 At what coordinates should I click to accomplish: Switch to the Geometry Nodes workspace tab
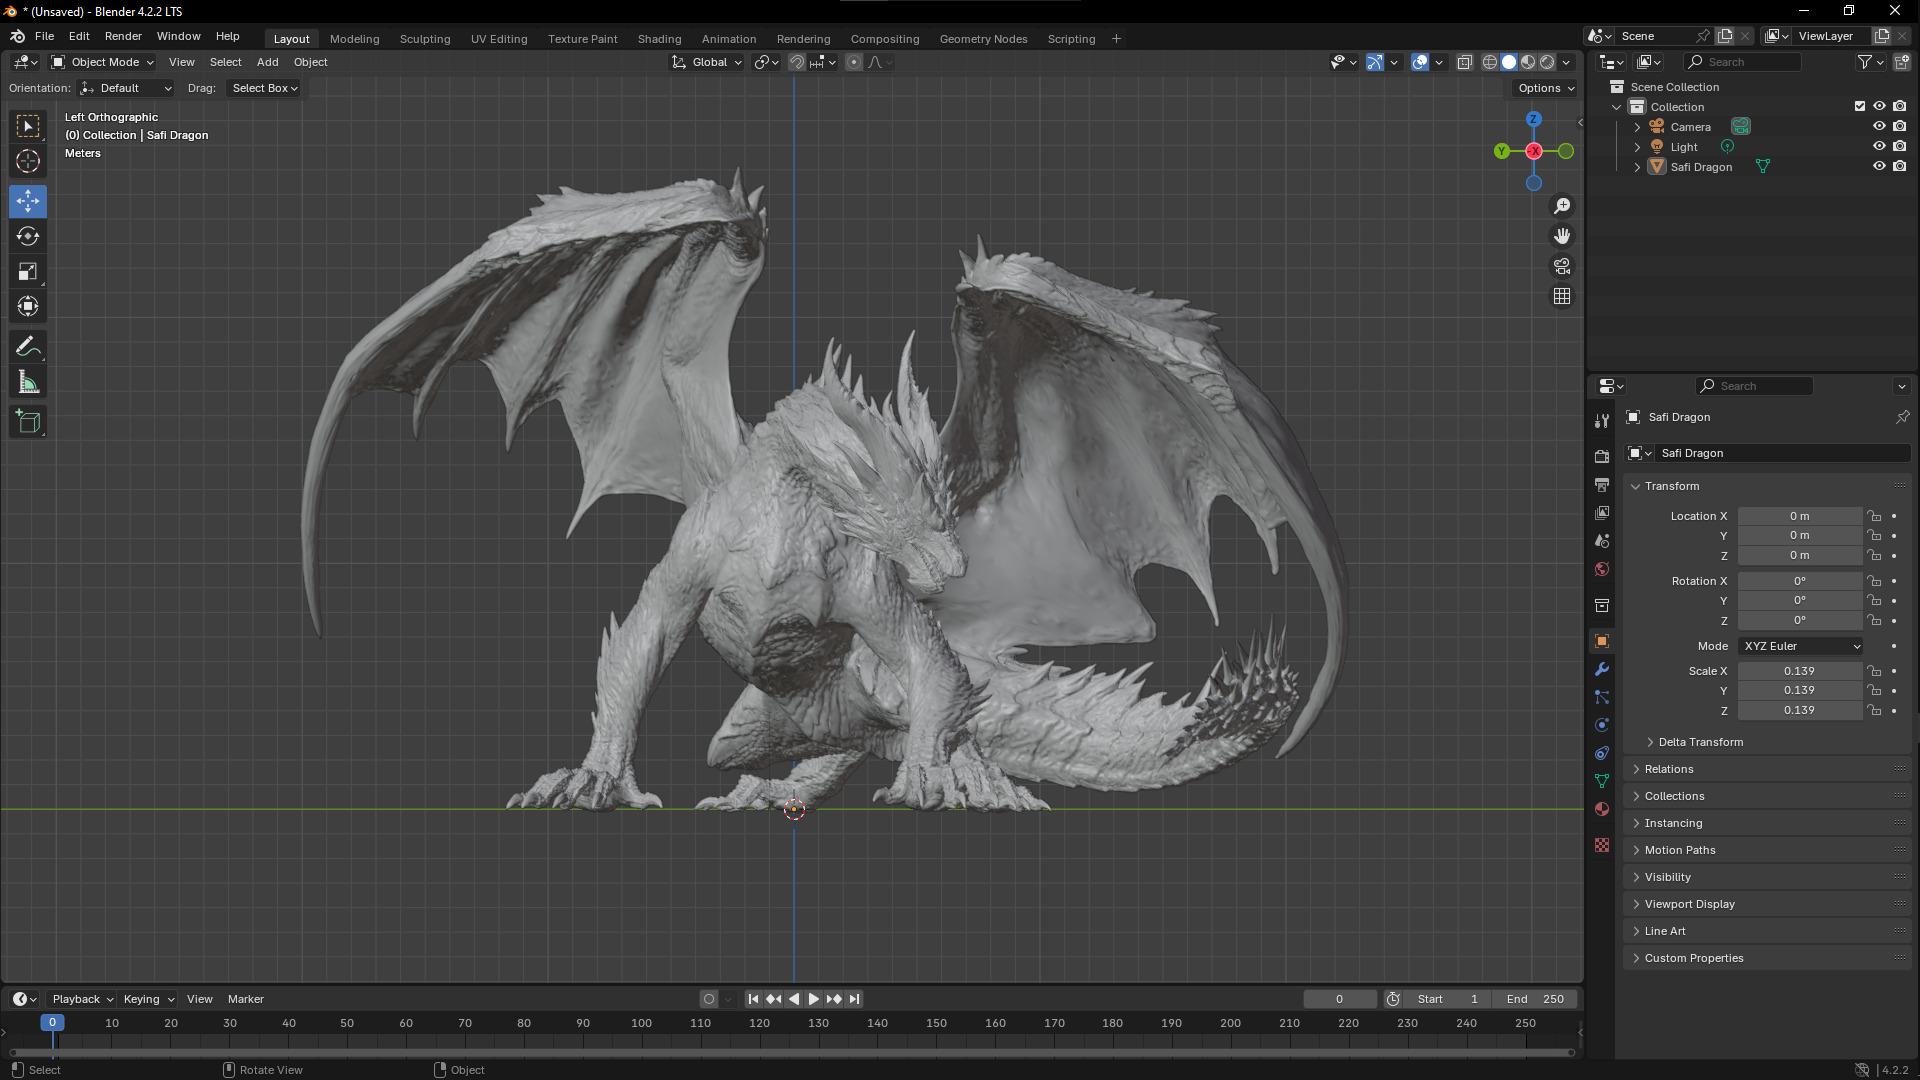tap(983, 39)
